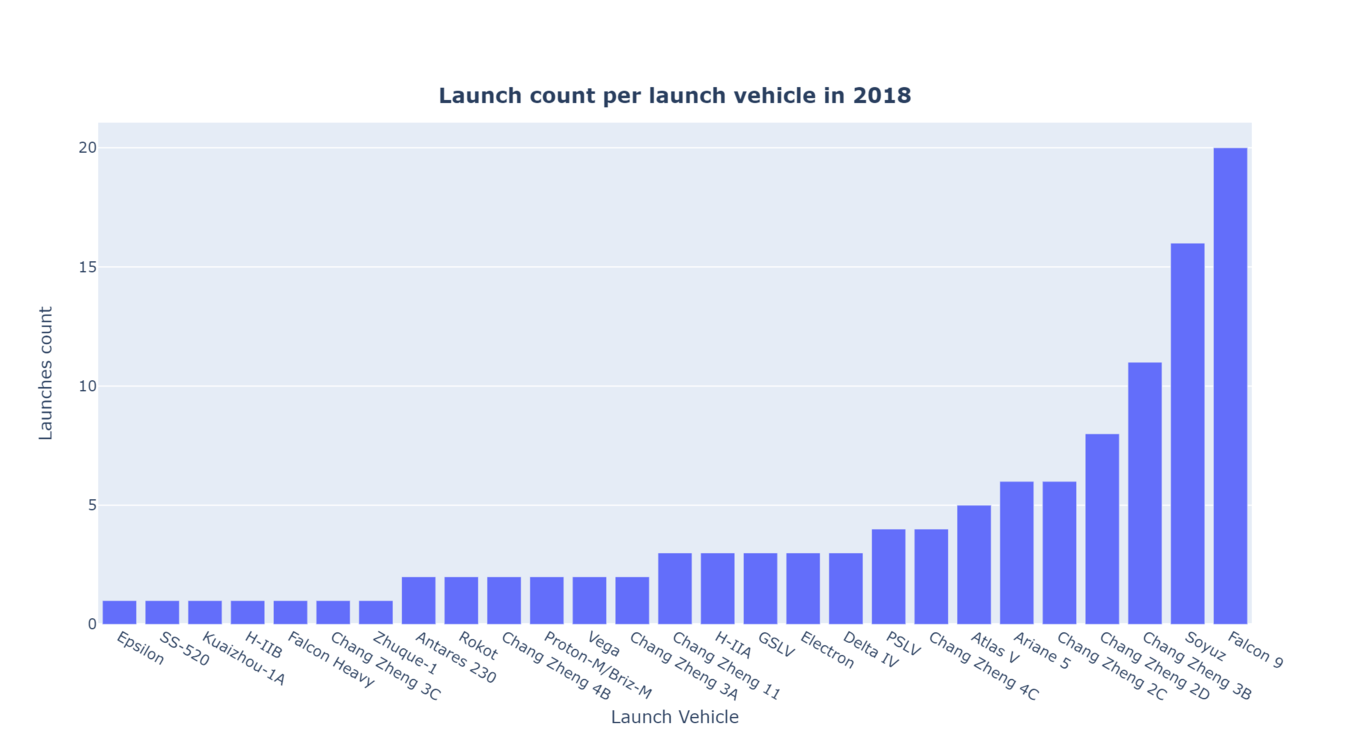Image resolution: width=1350 pixels, height=736 pixels.
Task: Click the Kuaizhou-1A x-axis label
Action: point(244,659)
